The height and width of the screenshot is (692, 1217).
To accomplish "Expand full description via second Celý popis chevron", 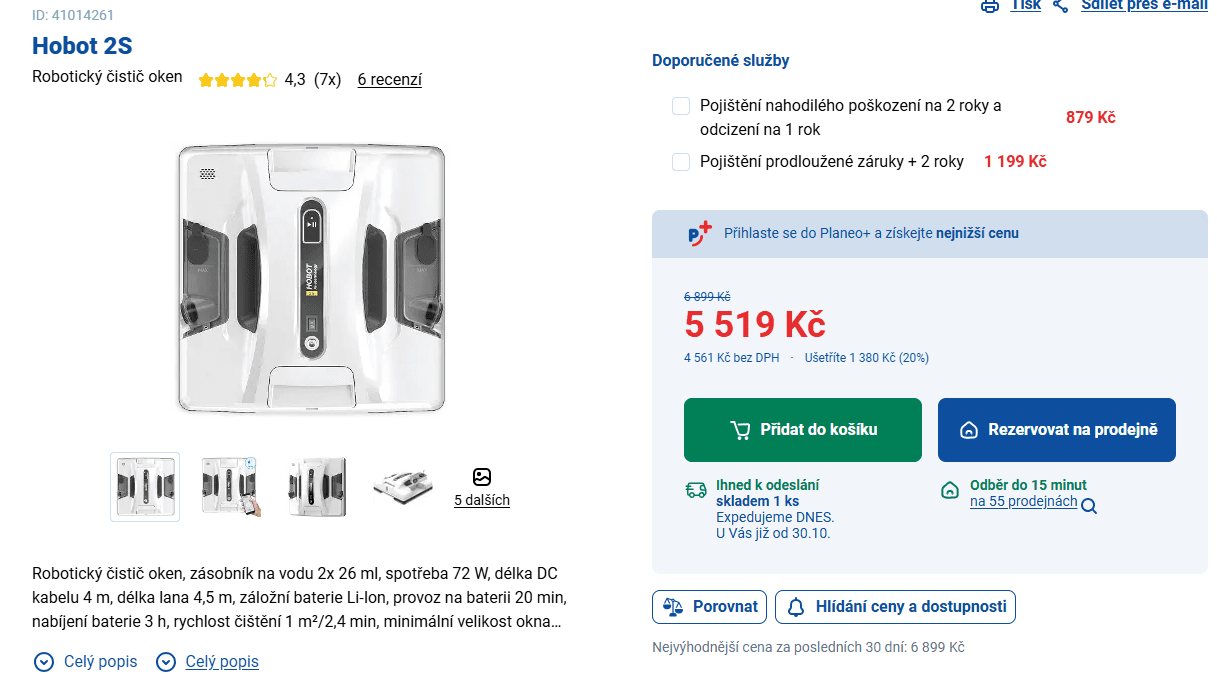I will pyautogui.click(x=166, y=661).
